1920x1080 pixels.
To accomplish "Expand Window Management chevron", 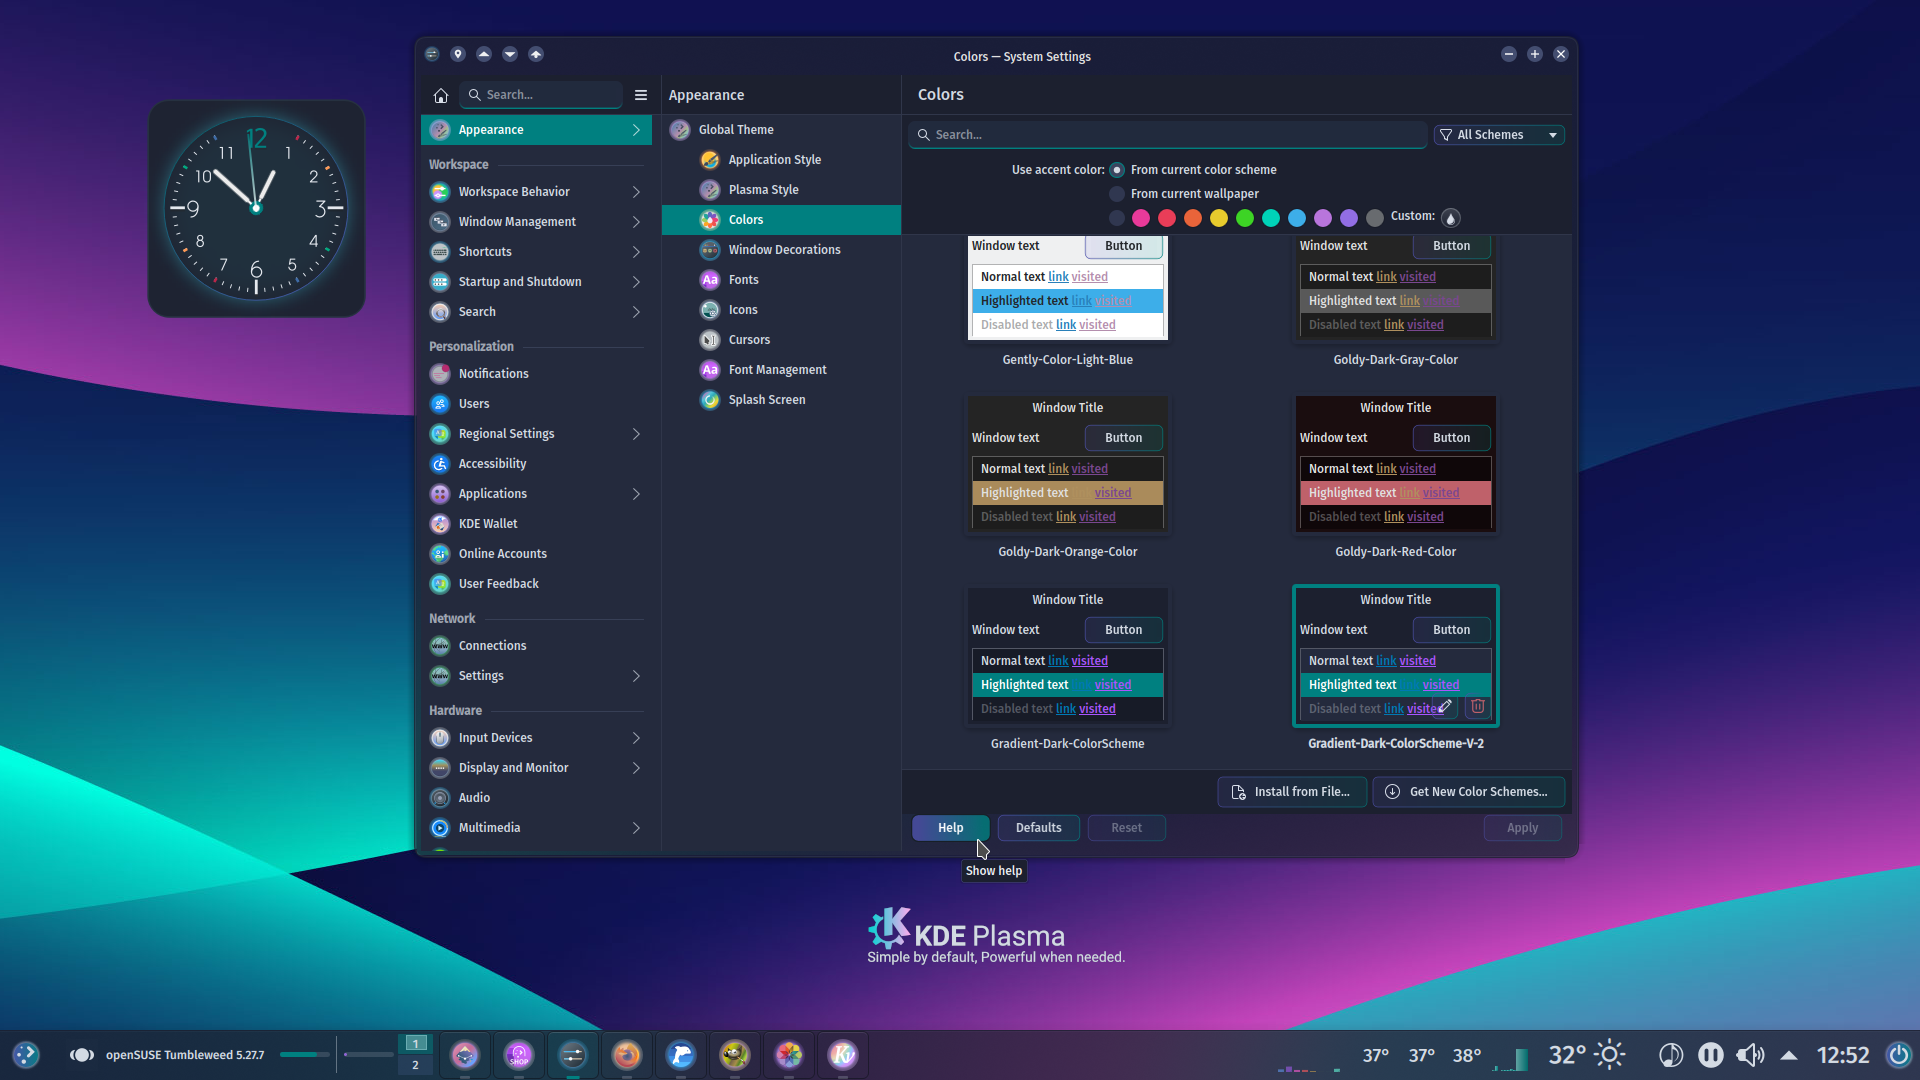I will pyautogui.click(x=636, y=222).
